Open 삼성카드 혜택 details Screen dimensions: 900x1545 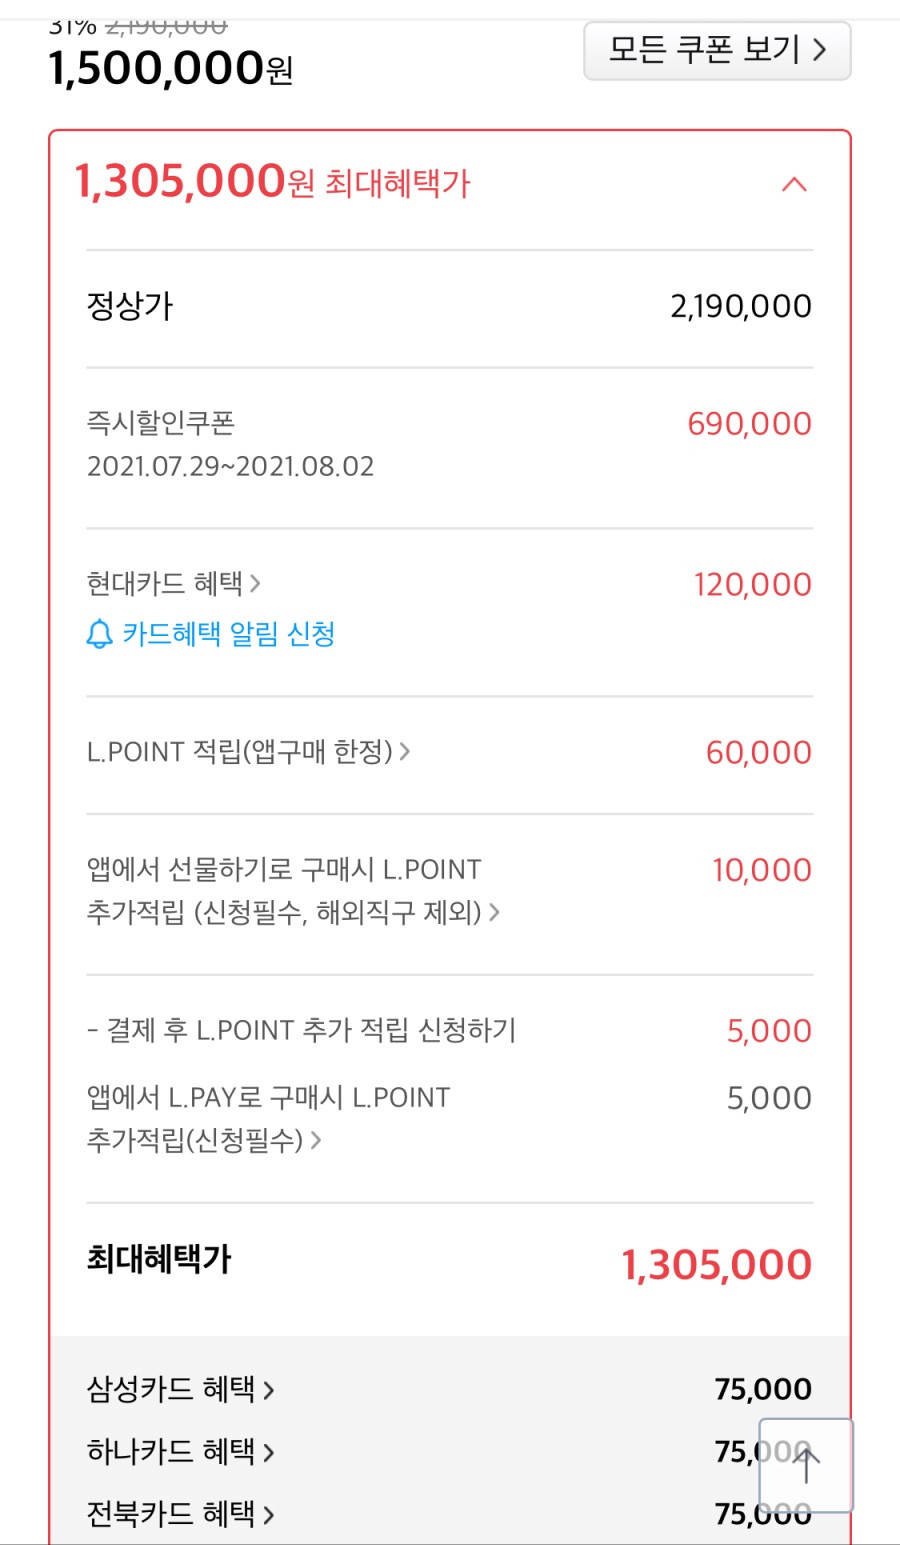coord(180,1389)
